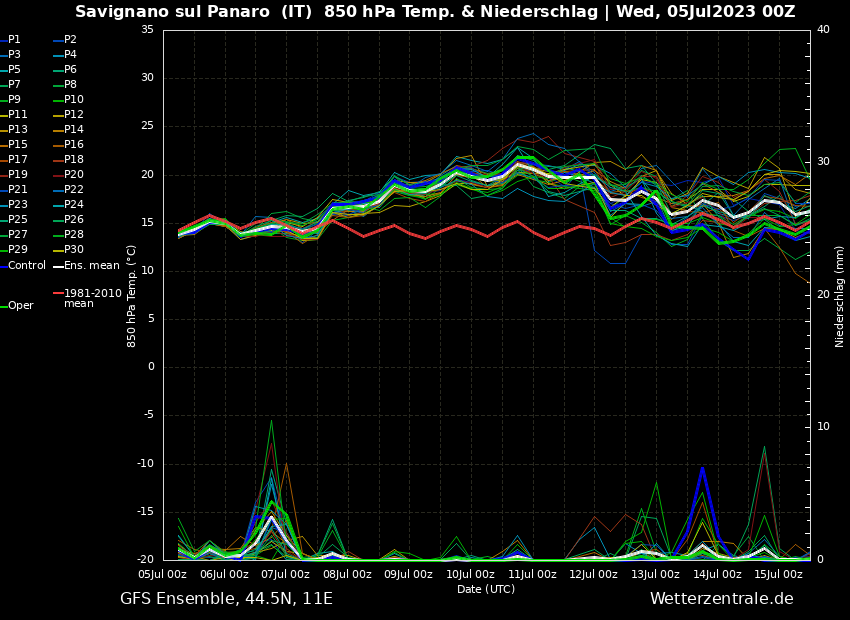Select the P4 legend entry
This screenshot has height=620, width=850.
(70, 55)
